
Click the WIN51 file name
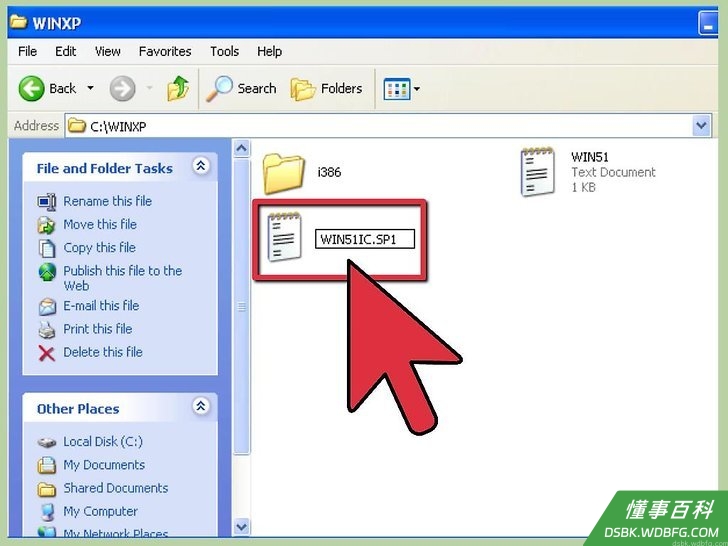(590, 157)
